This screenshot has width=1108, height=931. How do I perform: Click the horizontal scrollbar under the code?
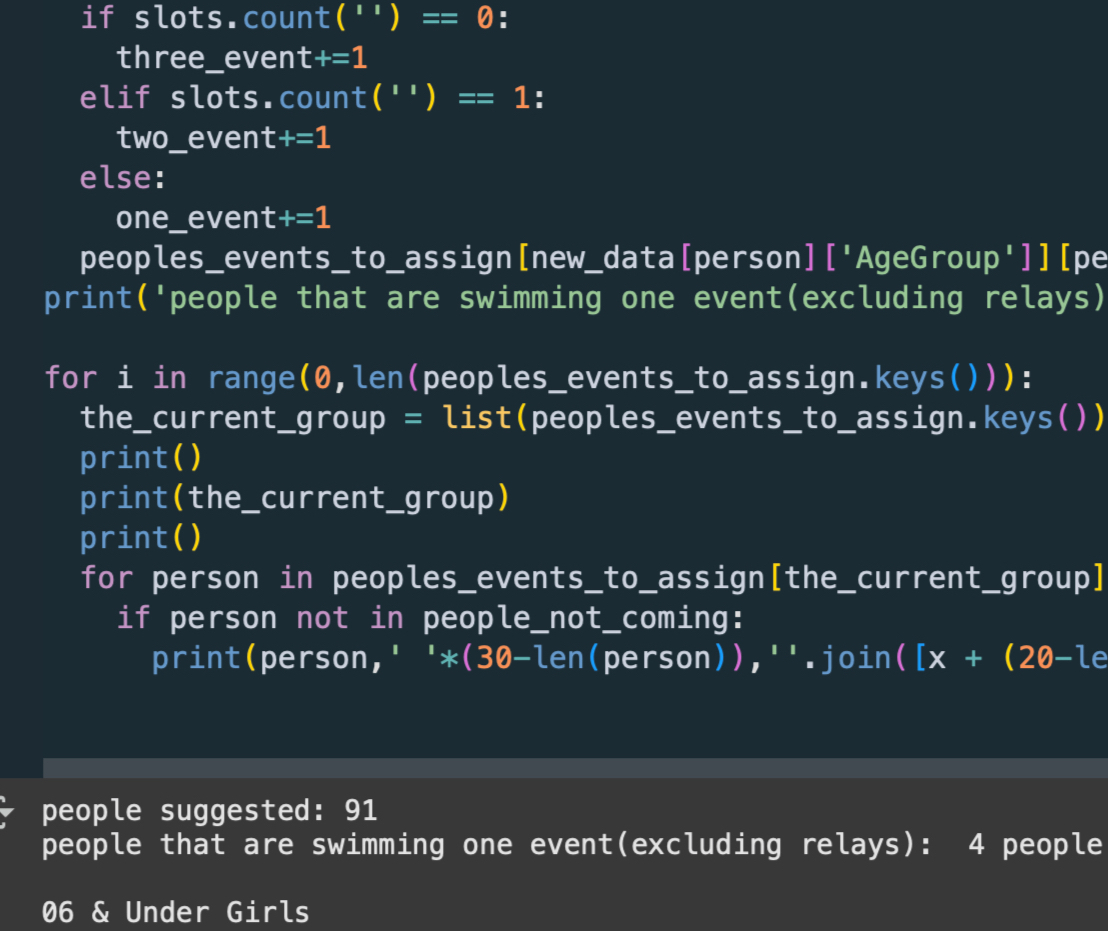[x=575, y=767]
